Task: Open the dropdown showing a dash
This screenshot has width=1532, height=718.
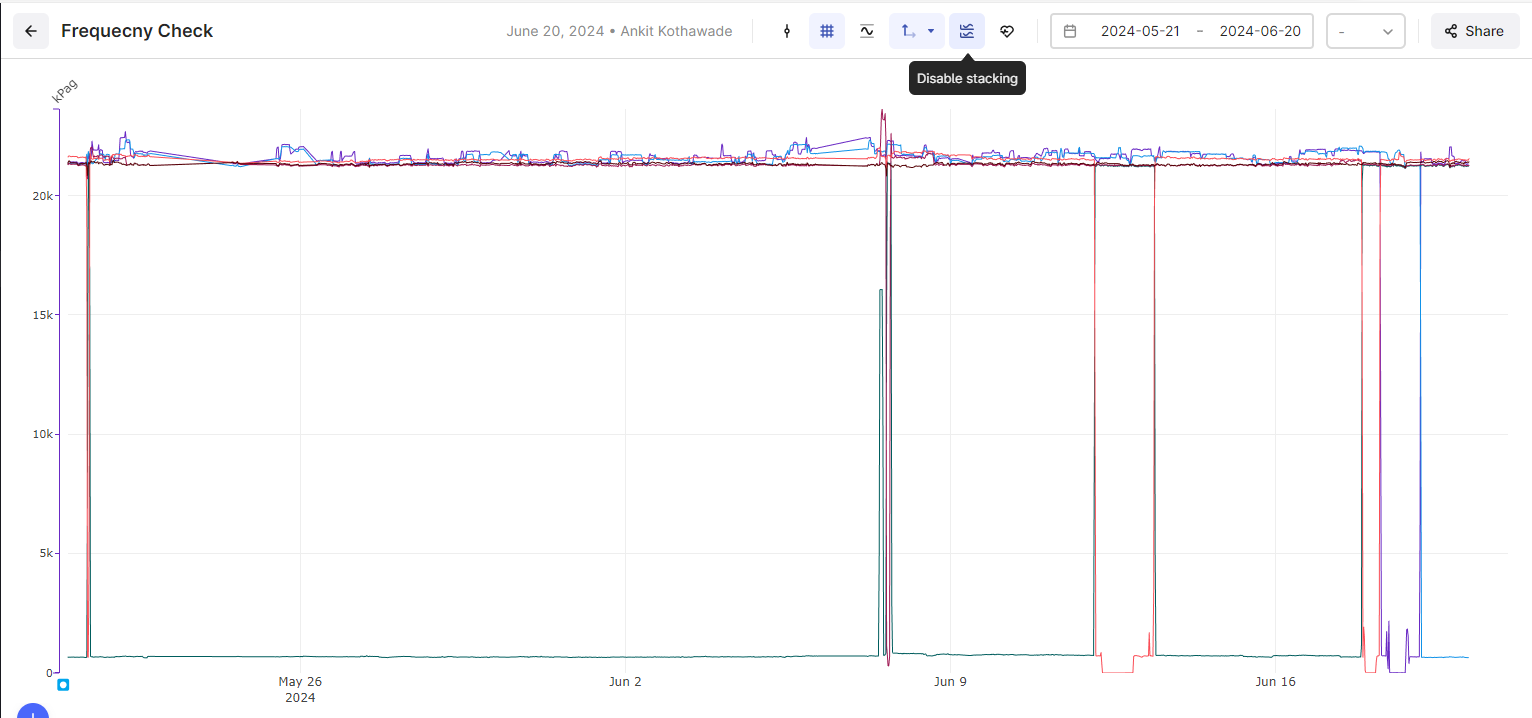Action: click(1366, 31)
